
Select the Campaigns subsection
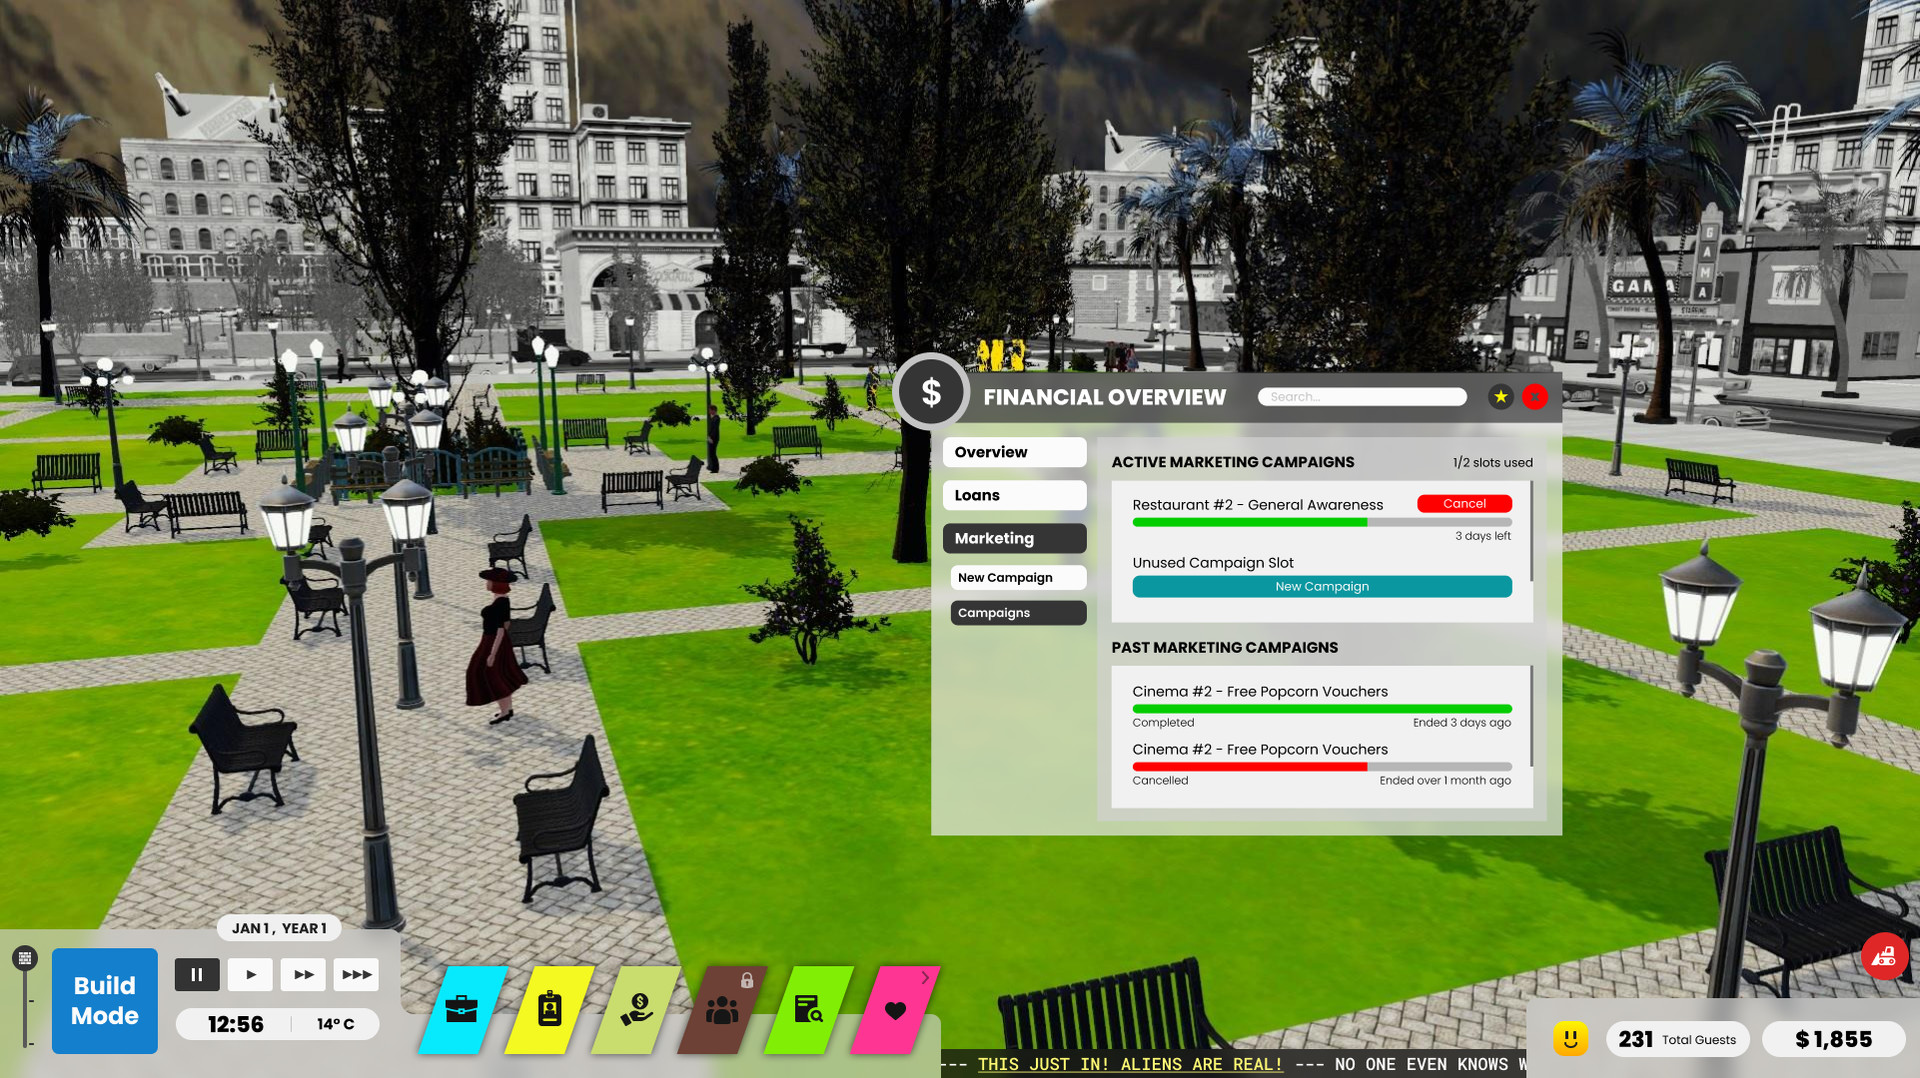click(1017, 612)
